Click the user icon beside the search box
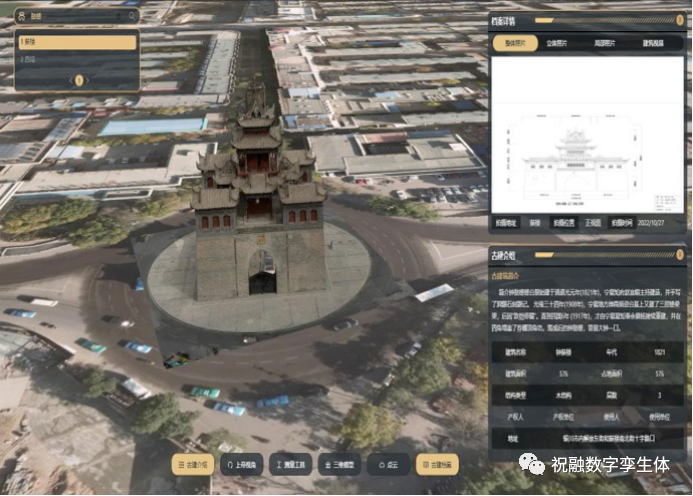Image resolution: width=693 pixels, height=496 pixels. (x=20, y=16)
